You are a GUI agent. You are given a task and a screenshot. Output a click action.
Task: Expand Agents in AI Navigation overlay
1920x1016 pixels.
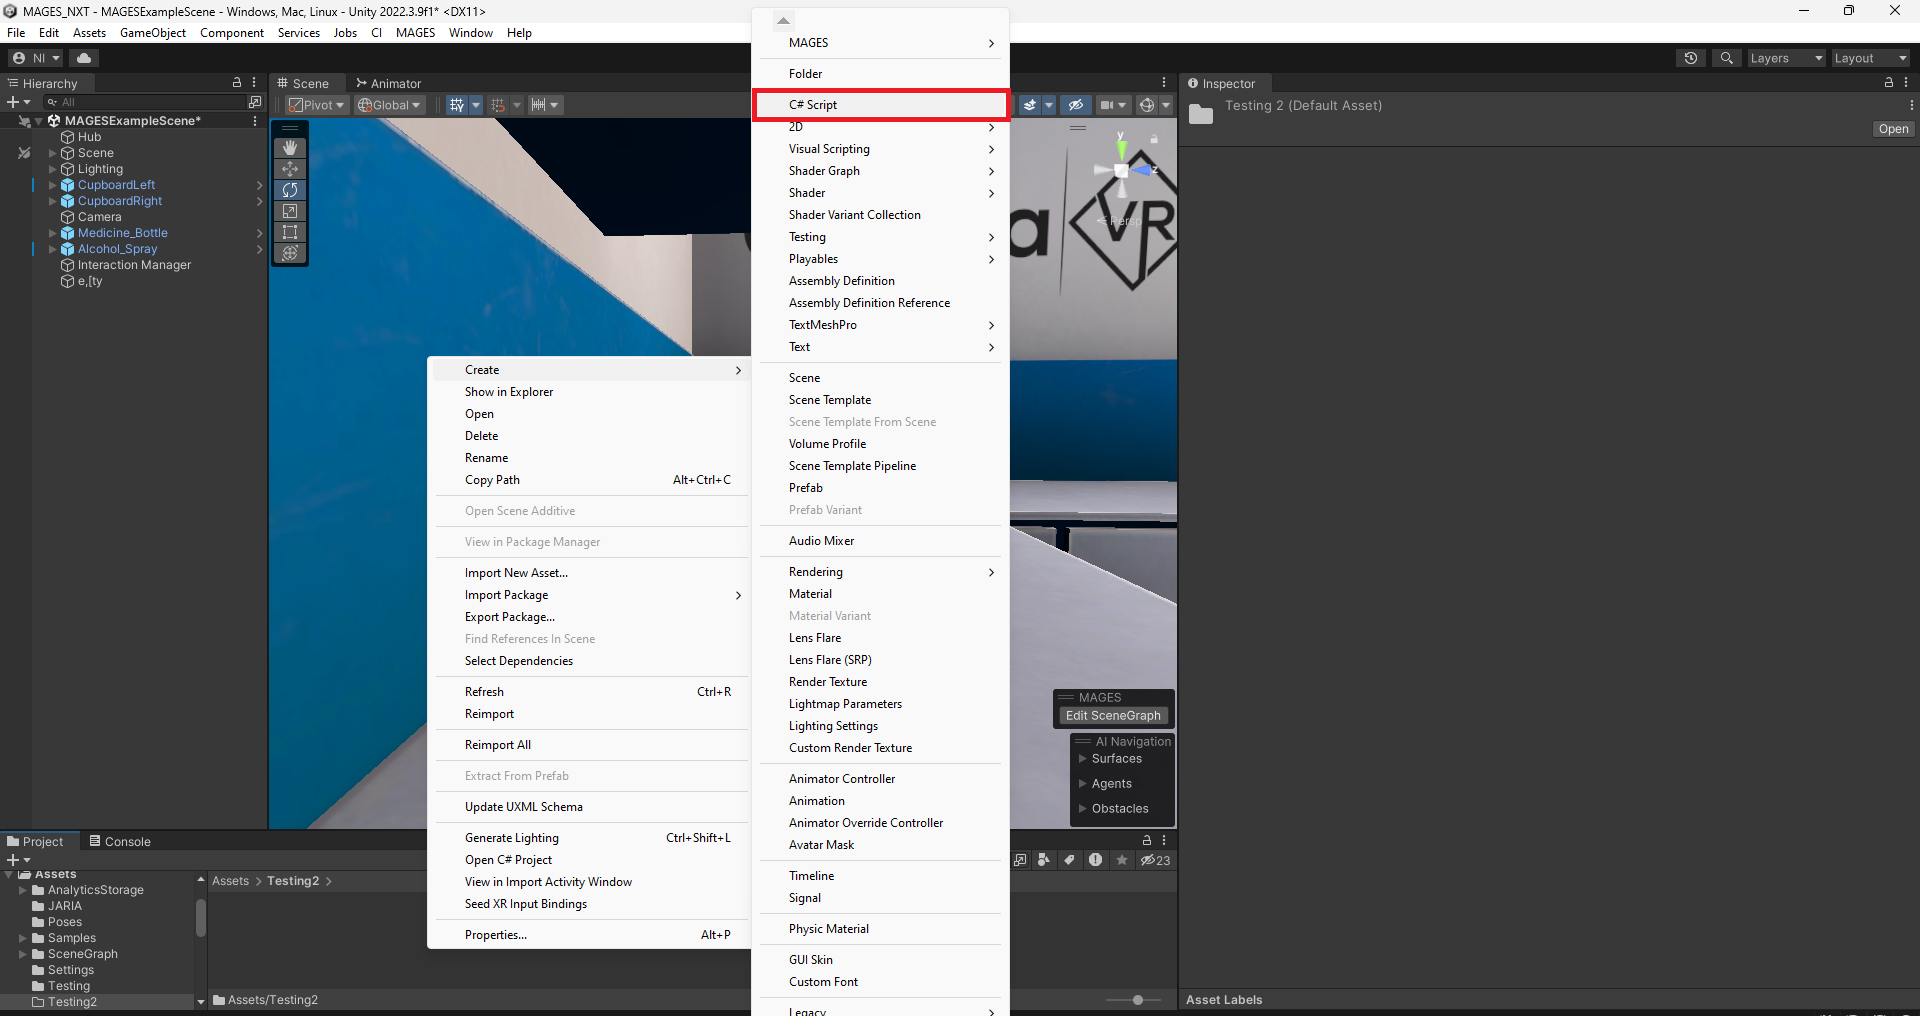[1082, 784]
